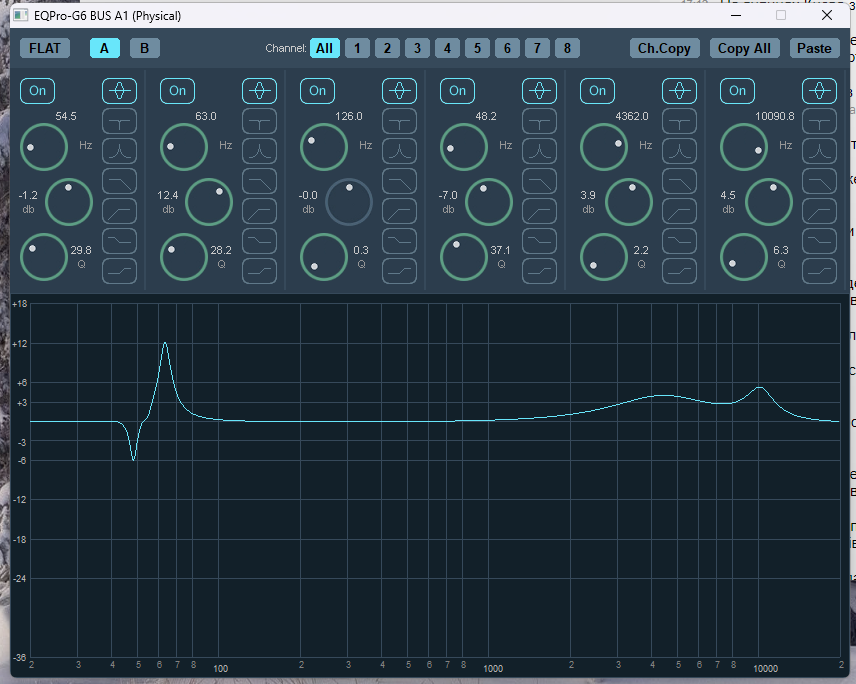Image resolution: width=856 pixels, height=684 pixels.
Task: Select the notch filter for the 54.5 Hz band
Action: (x=120, y=121)
